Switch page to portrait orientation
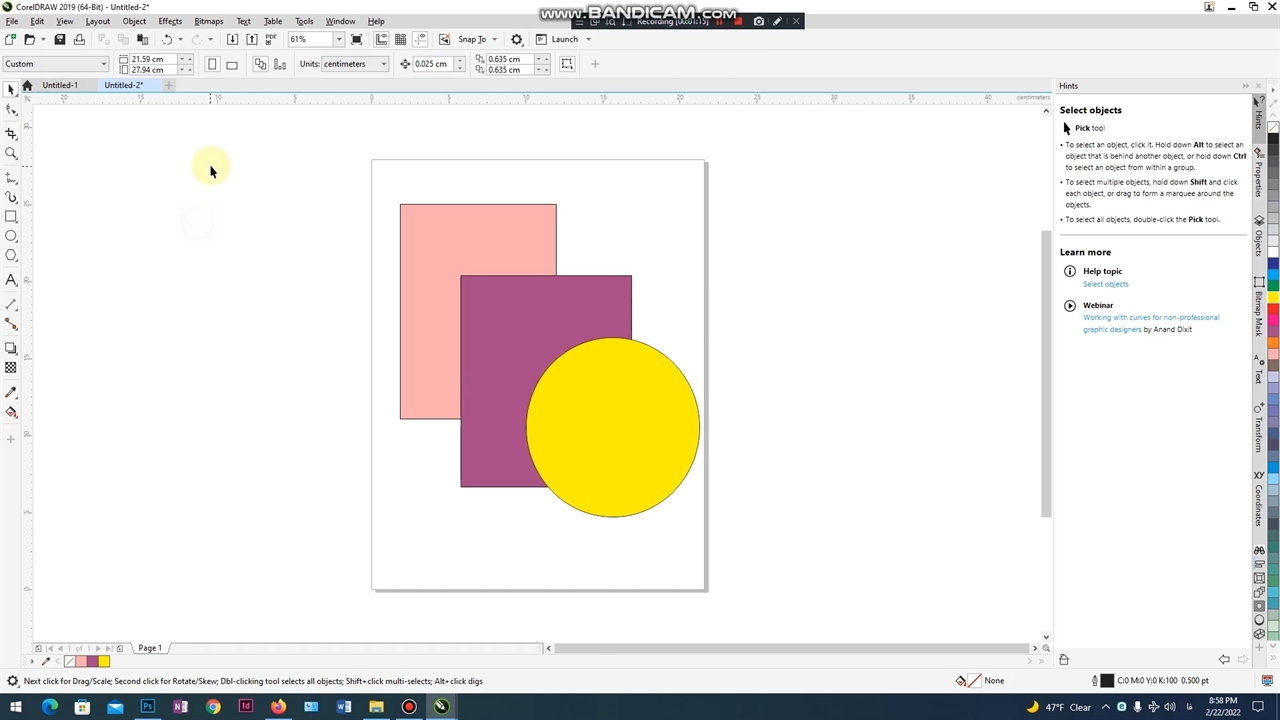Image resolution: width=1280 pixels, height=720 pixels. pyautogui.click(x=212, y=64)
